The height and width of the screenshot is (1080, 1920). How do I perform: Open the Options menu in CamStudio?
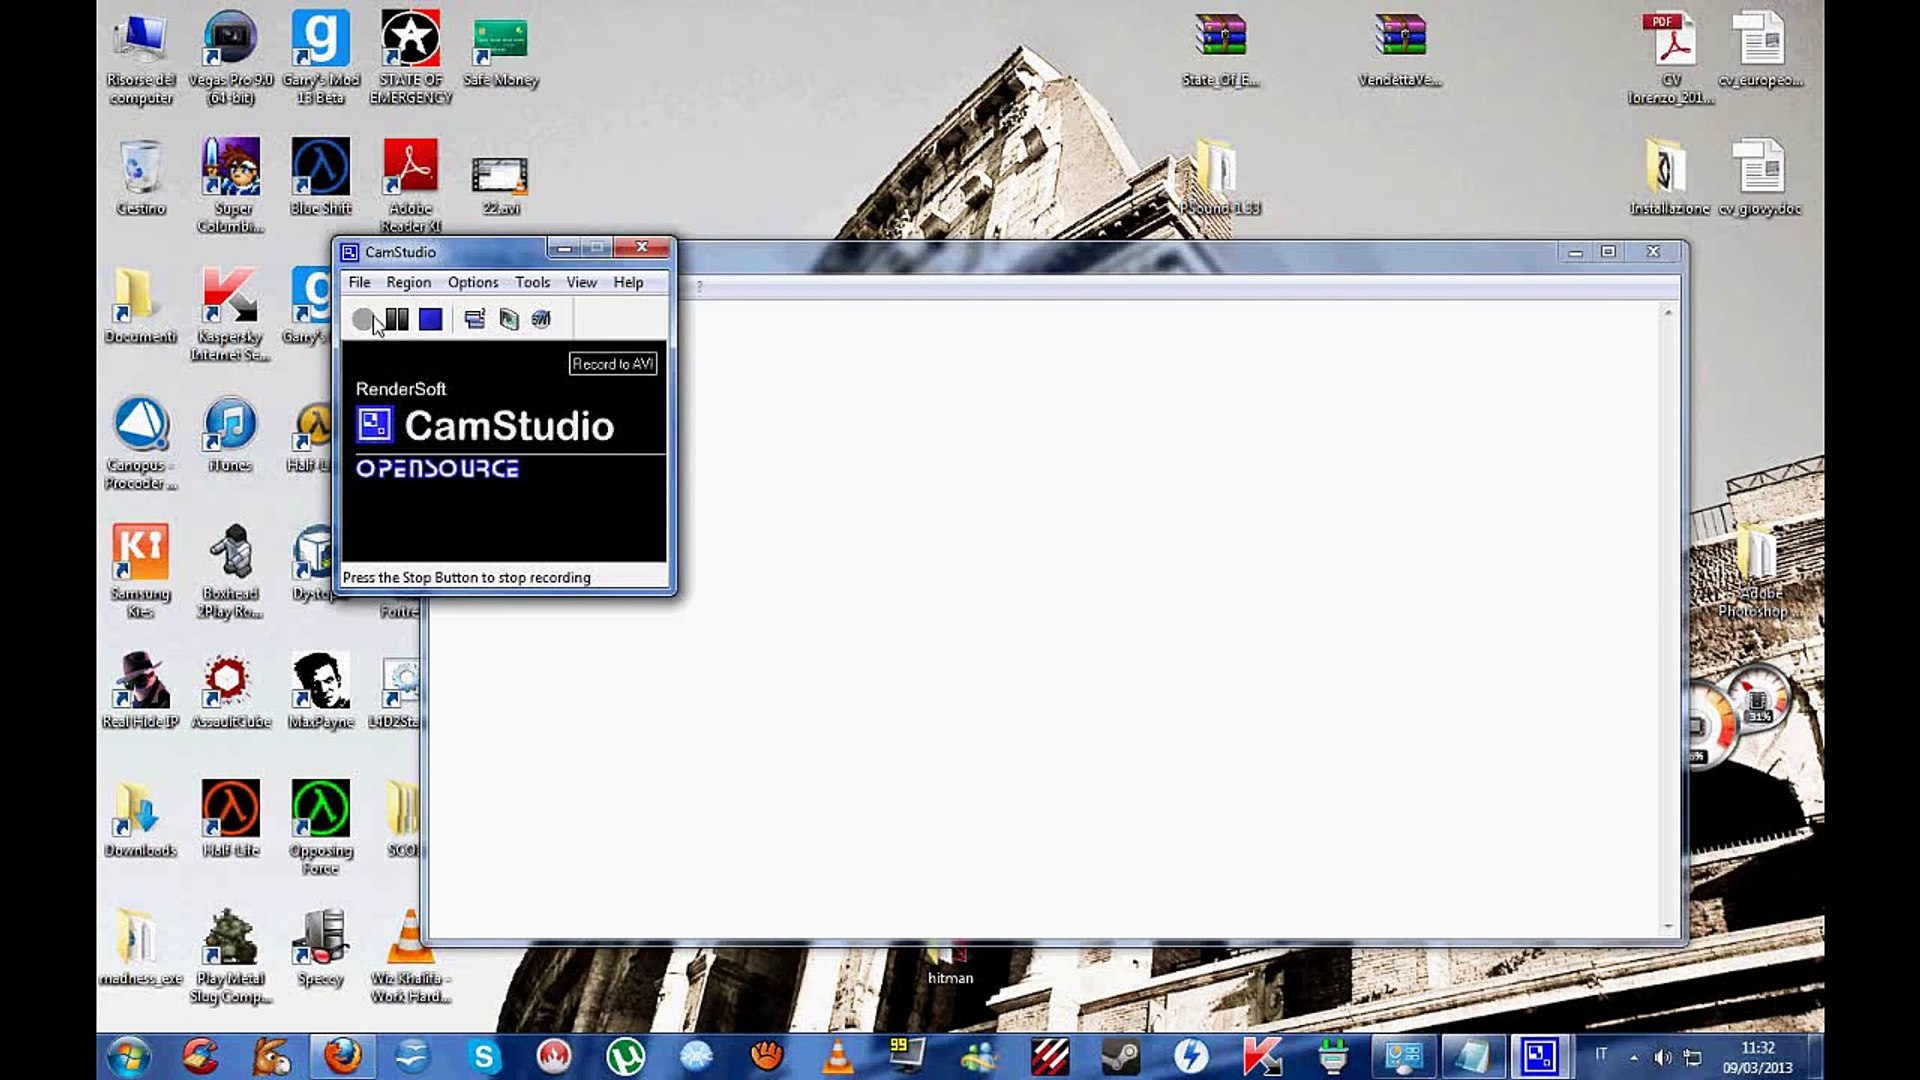click(473, 282)
